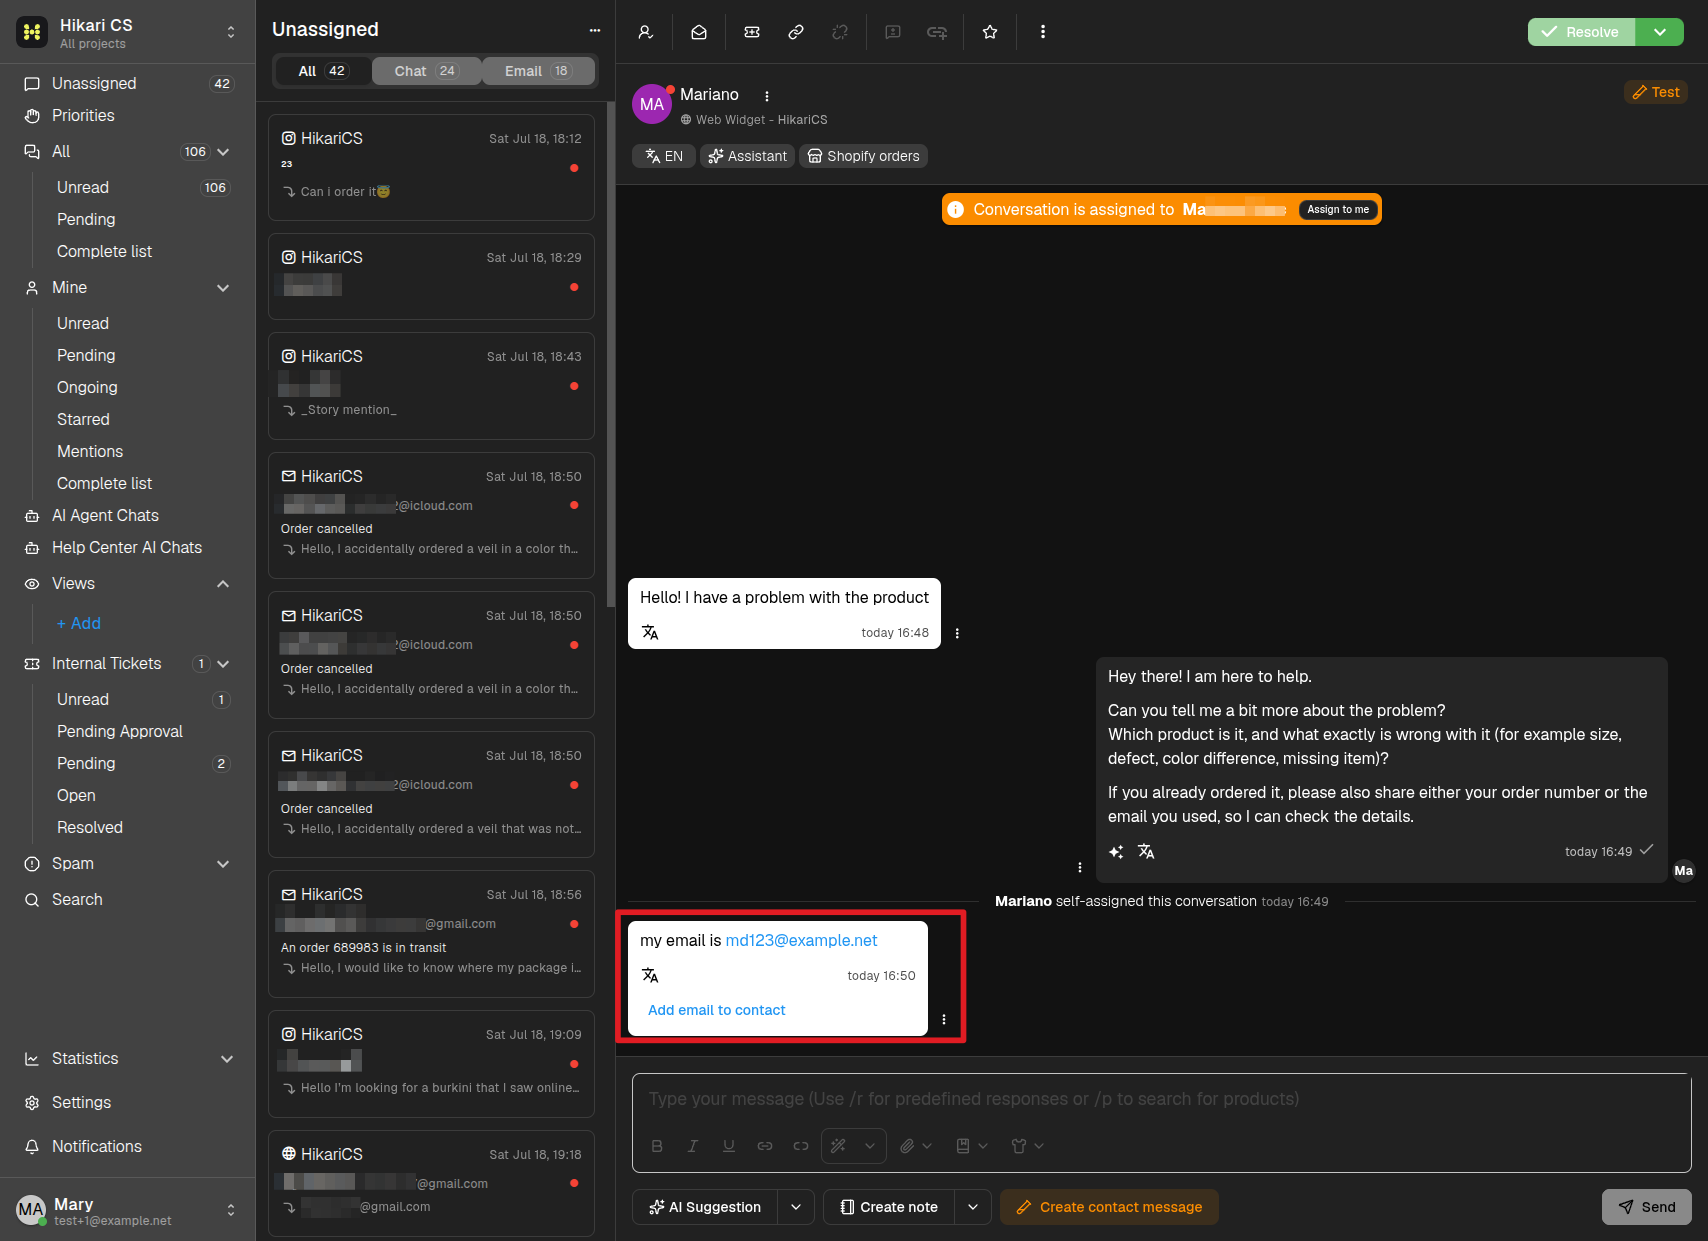This screenshot has height=1241, width=1708.
Task: Expand the Resolve button dropdown arrow
Action: [1660, 32]
